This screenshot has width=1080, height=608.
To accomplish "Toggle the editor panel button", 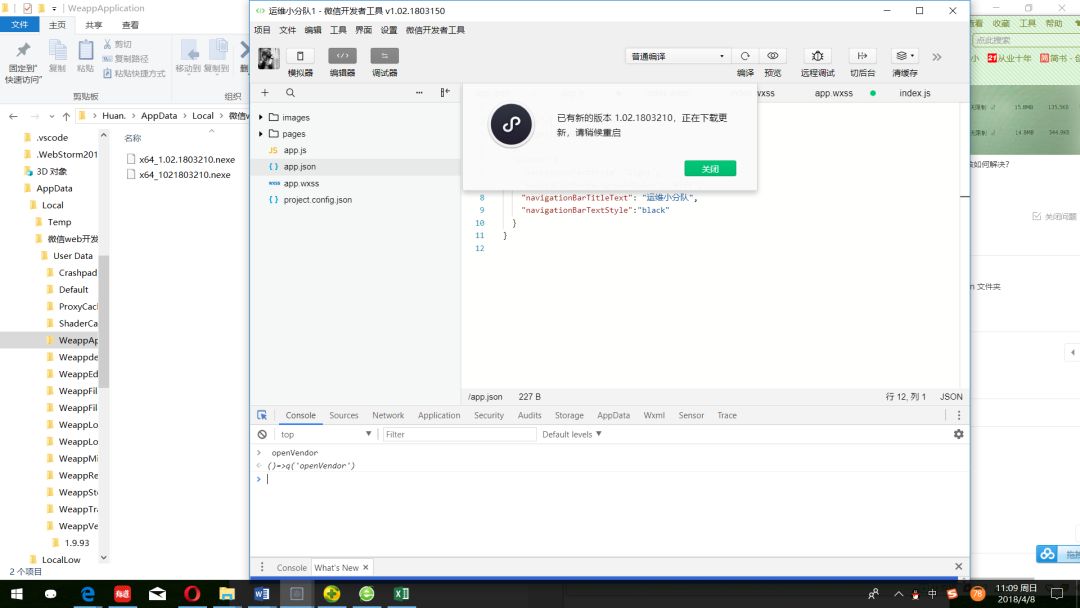I will [x=342, y=56].
